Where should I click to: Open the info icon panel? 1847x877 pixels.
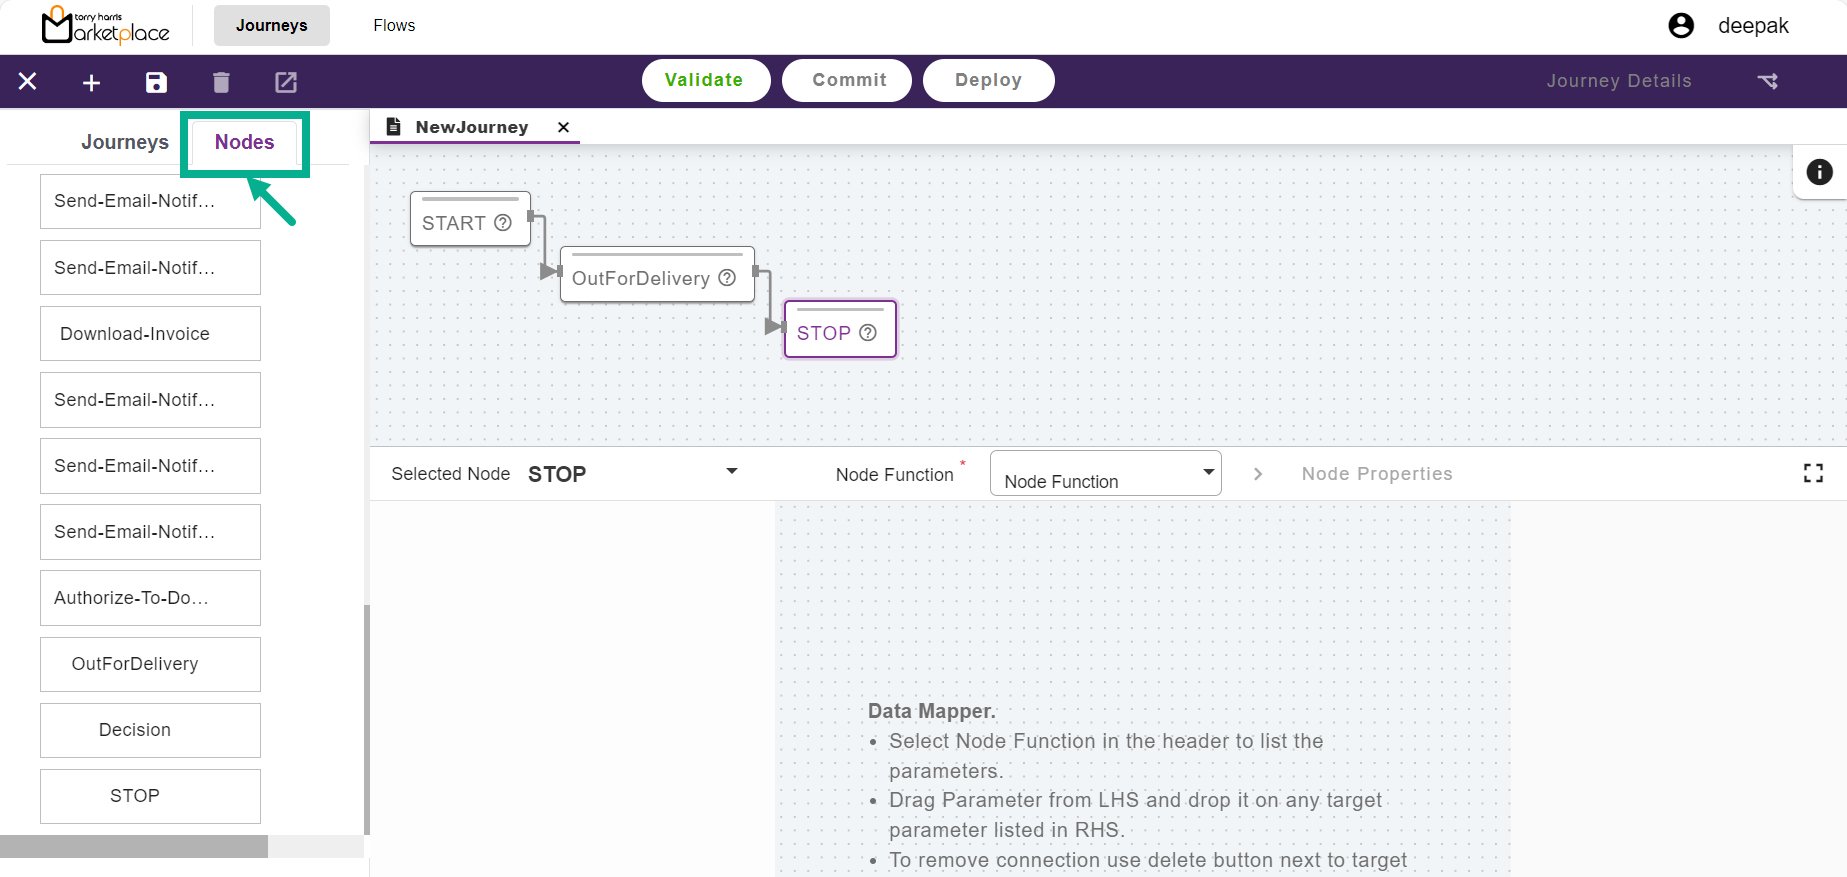(x=1819, y=172)
